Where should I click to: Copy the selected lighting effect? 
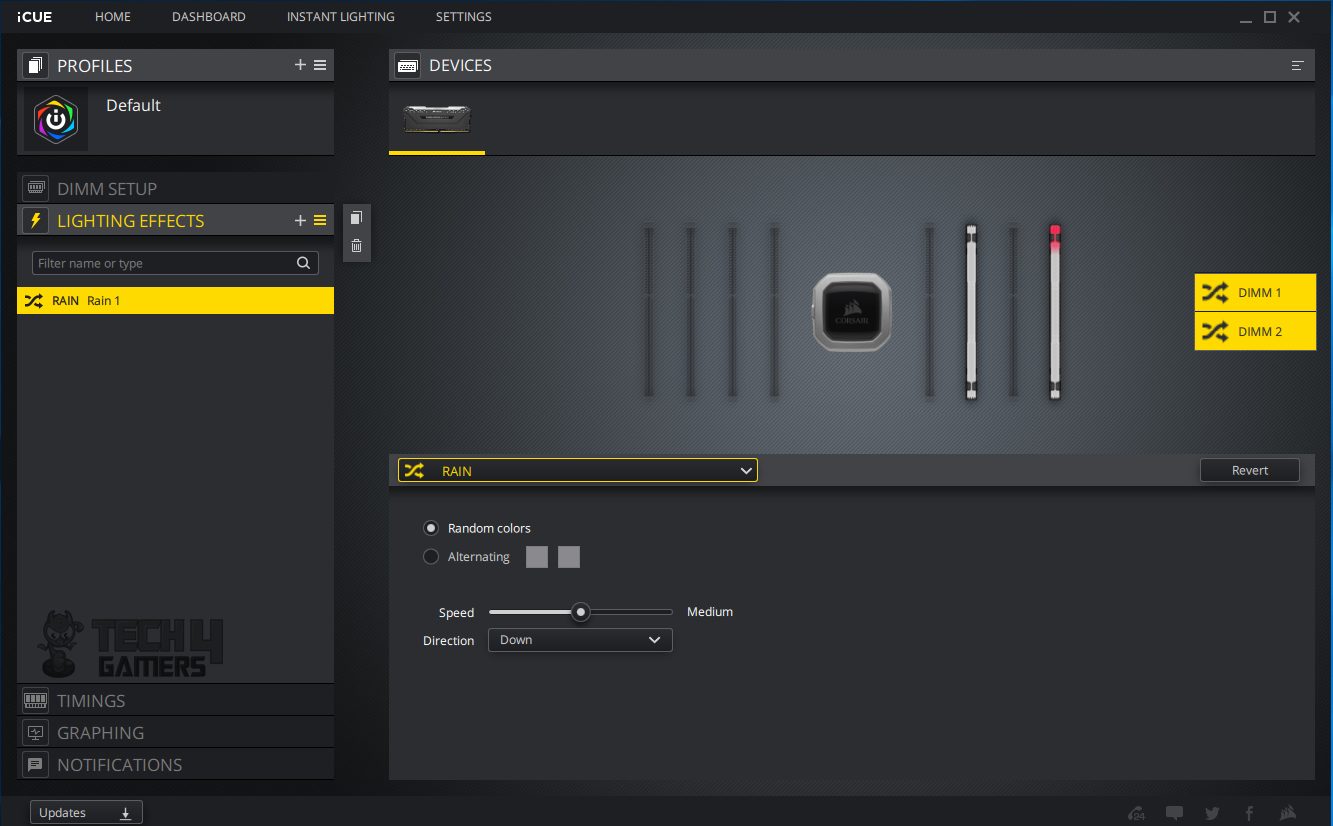(356, 218)
